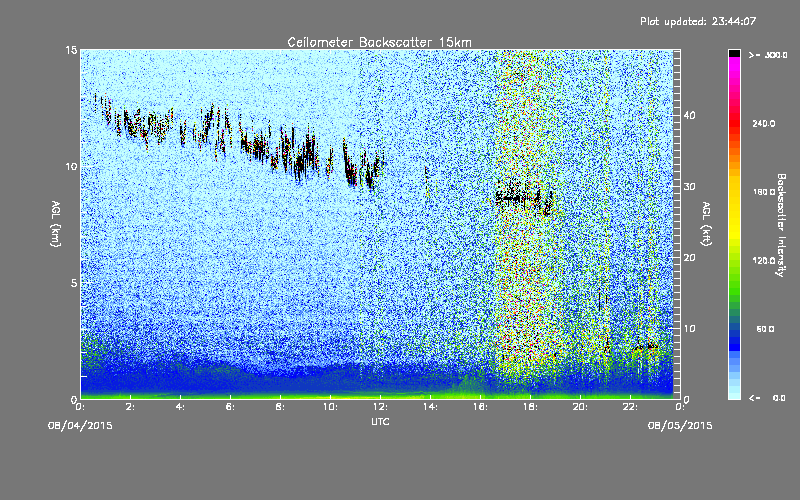
Task: Click the 40 kft tick on the right axis
Action: [689, 115]
